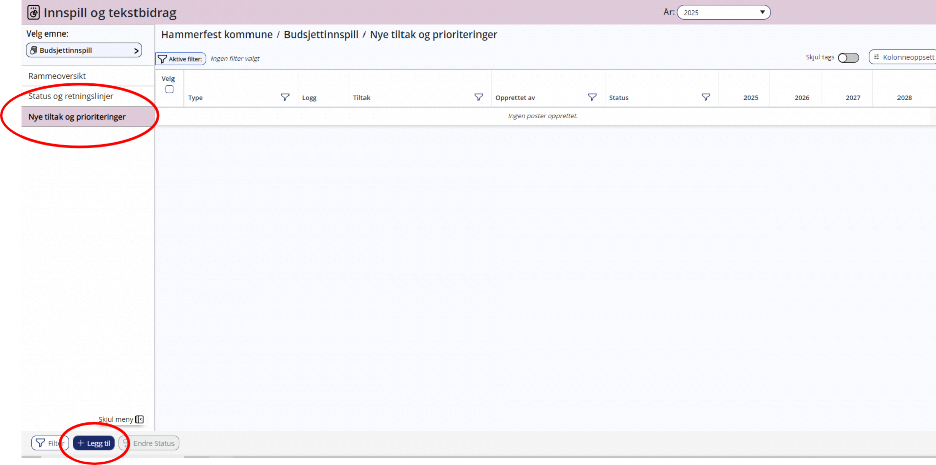
Task: Collapse sidebar with Skjul meny icon
Action: click(x=140, y=419)
